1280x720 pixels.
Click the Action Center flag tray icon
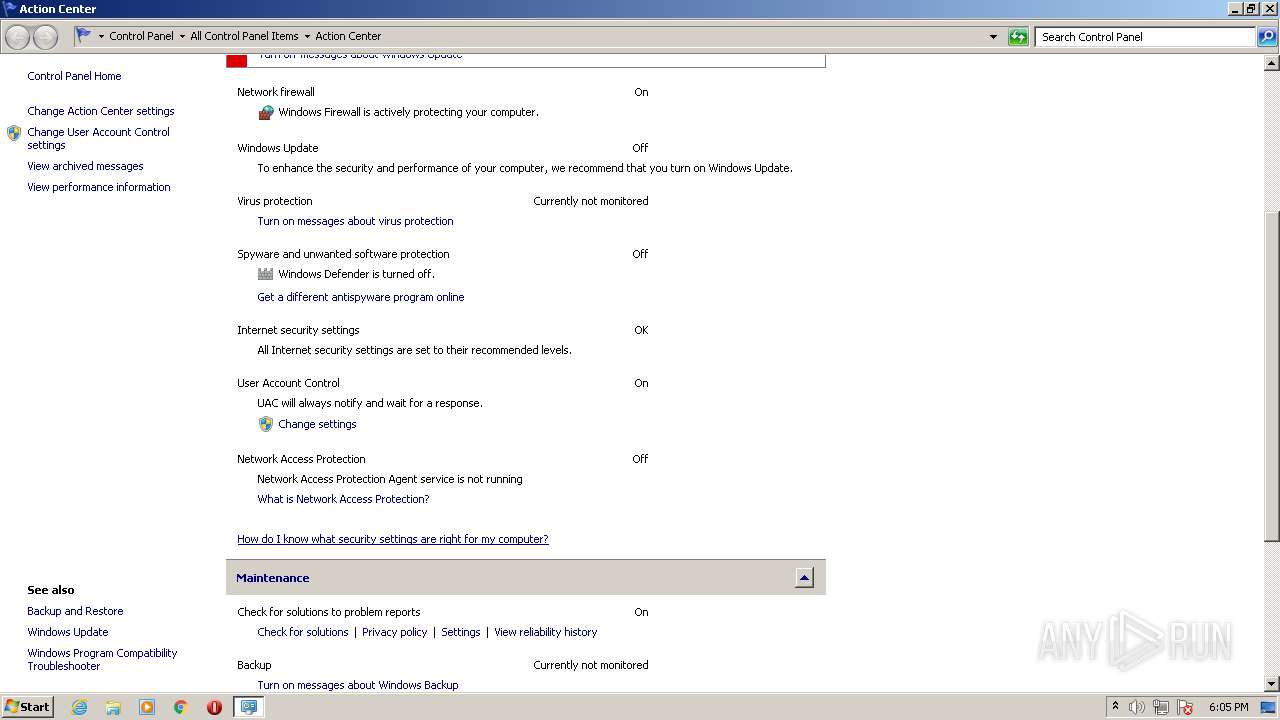1185,707
